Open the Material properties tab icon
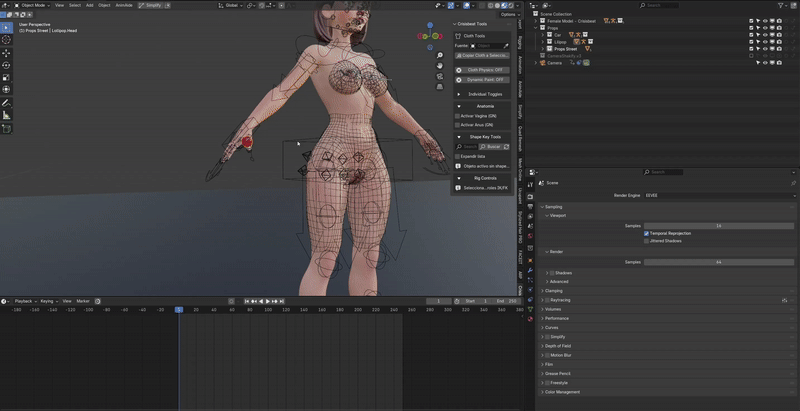The width and height of the screenshot is (800, 411). (530, 319)
